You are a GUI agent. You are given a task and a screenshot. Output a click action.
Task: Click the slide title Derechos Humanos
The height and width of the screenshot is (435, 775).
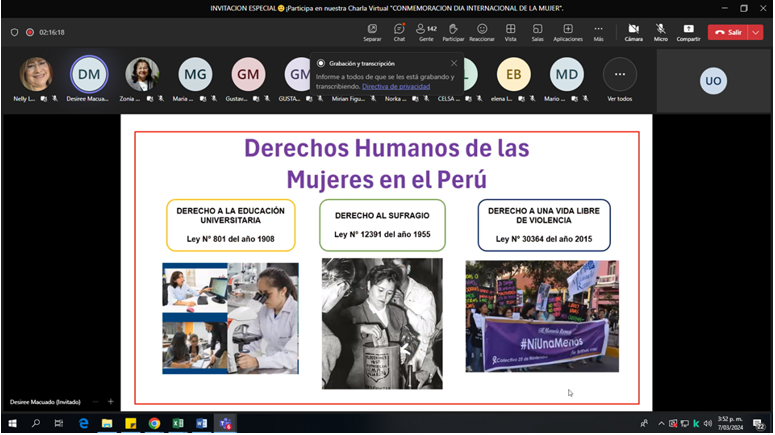[387, 164]
